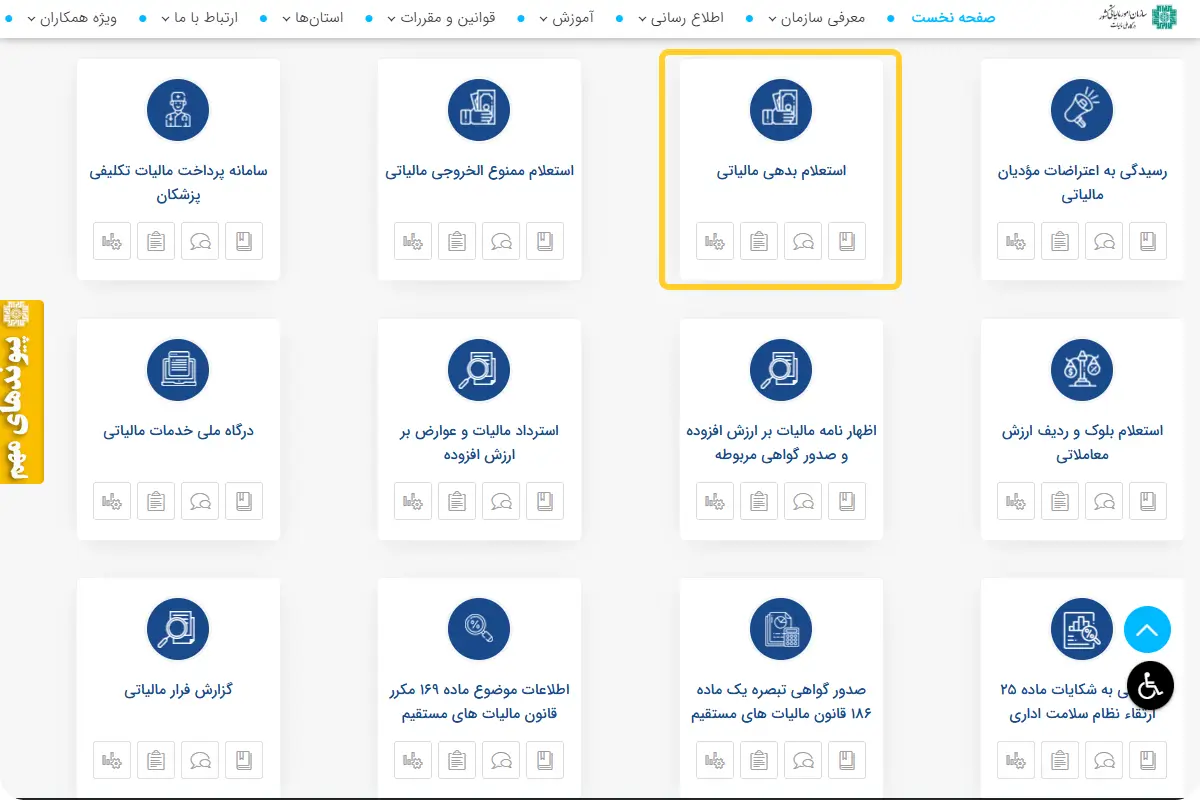Click the money-hand icon above استعلام بدهی مالیاتی
Image resolution: width=1200 pixels, height=800 pixels.
781,110
